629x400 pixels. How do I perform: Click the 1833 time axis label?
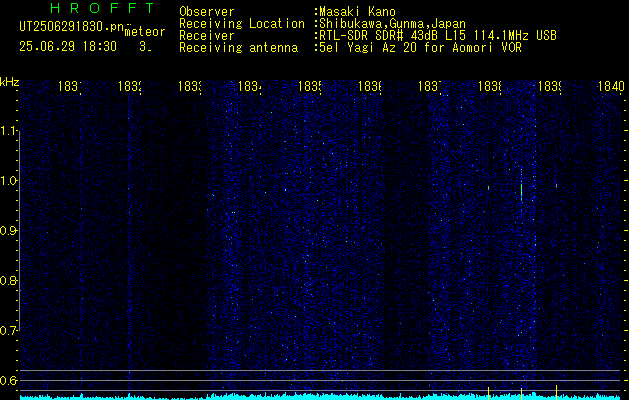[190, 86]
